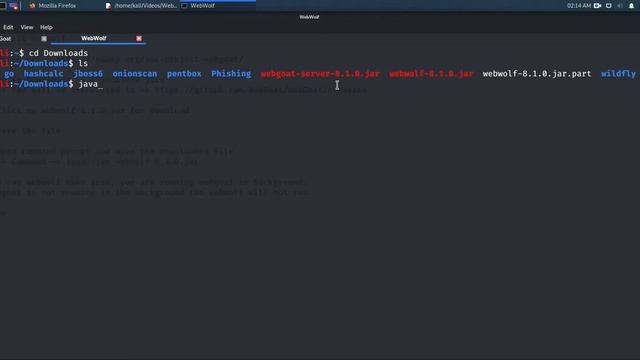The height and width of the screenshot is (360, 640).
Task: Close the WebGoat terminal tab
Action: coord(44,38)
